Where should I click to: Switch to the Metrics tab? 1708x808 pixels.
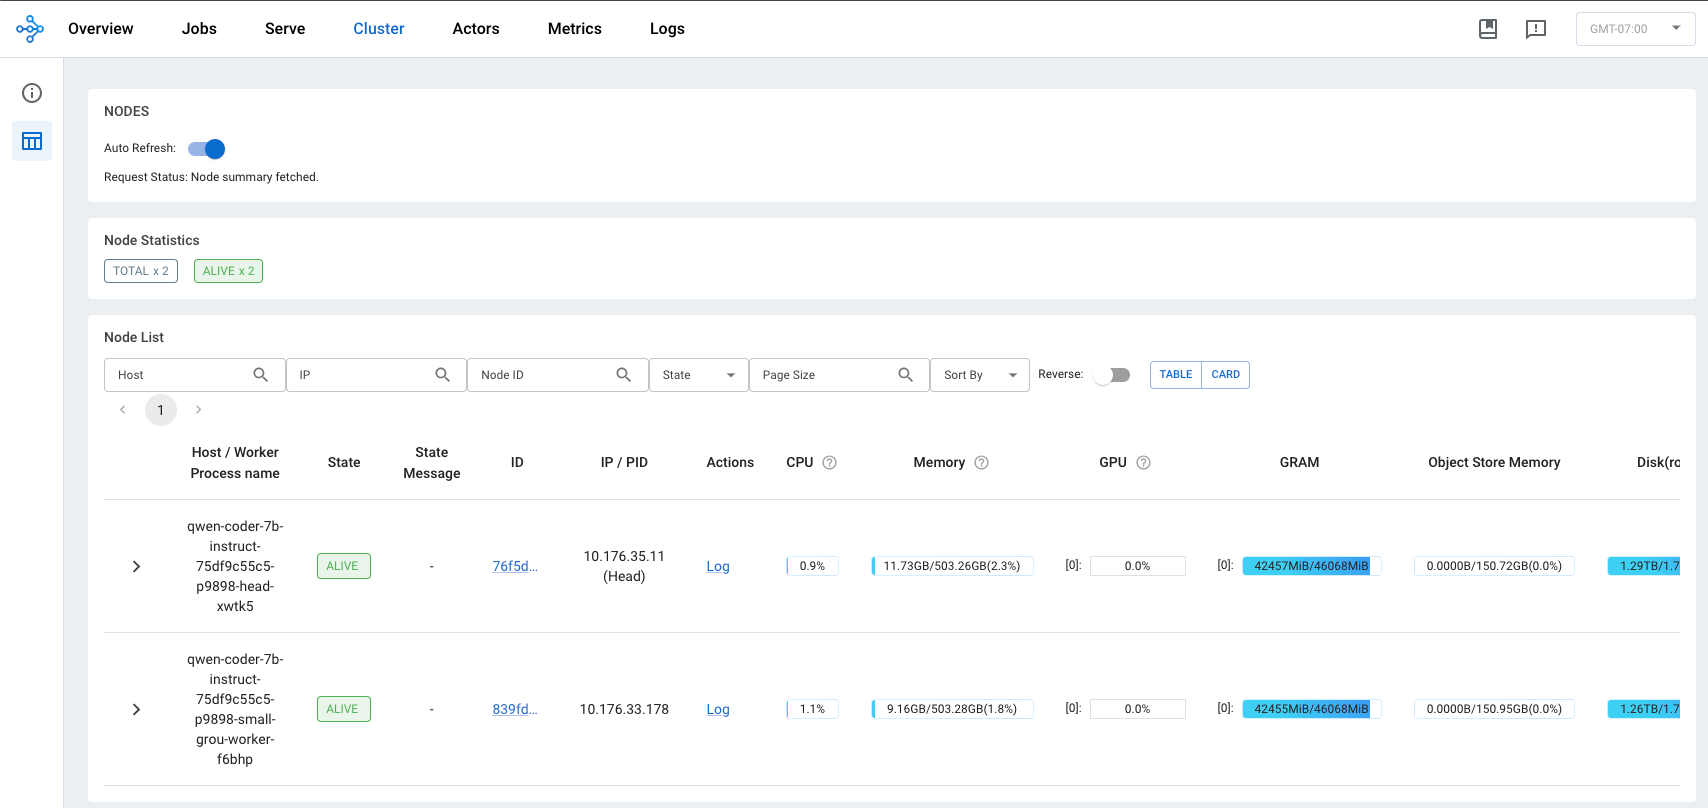click(574, 29)
